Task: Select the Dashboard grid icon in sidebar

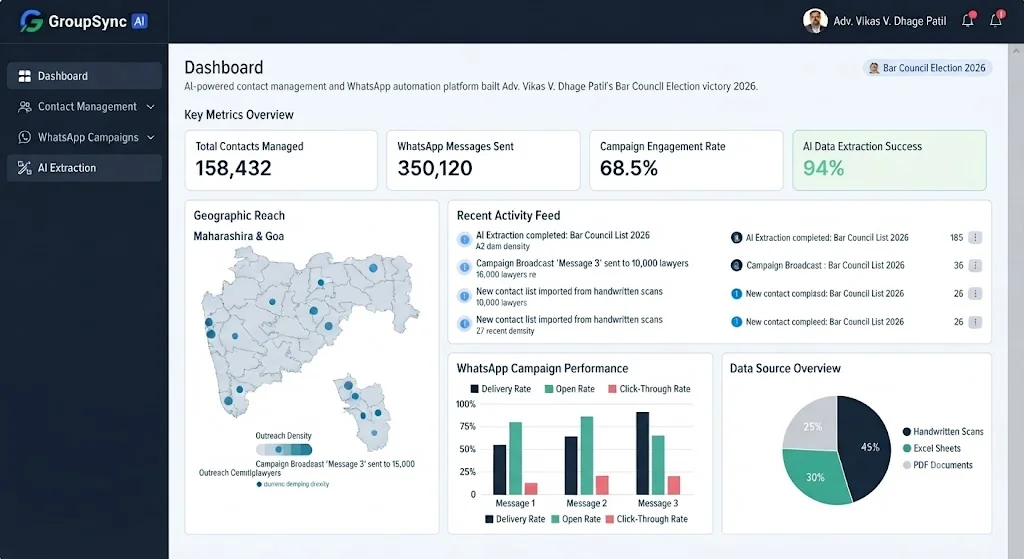Action: [x=25, y=76]
